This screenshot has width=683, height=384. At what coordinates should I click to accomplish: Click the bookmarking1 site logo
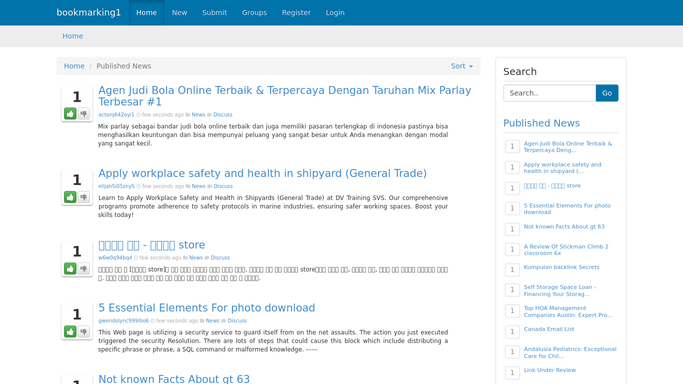coord(88,13)
